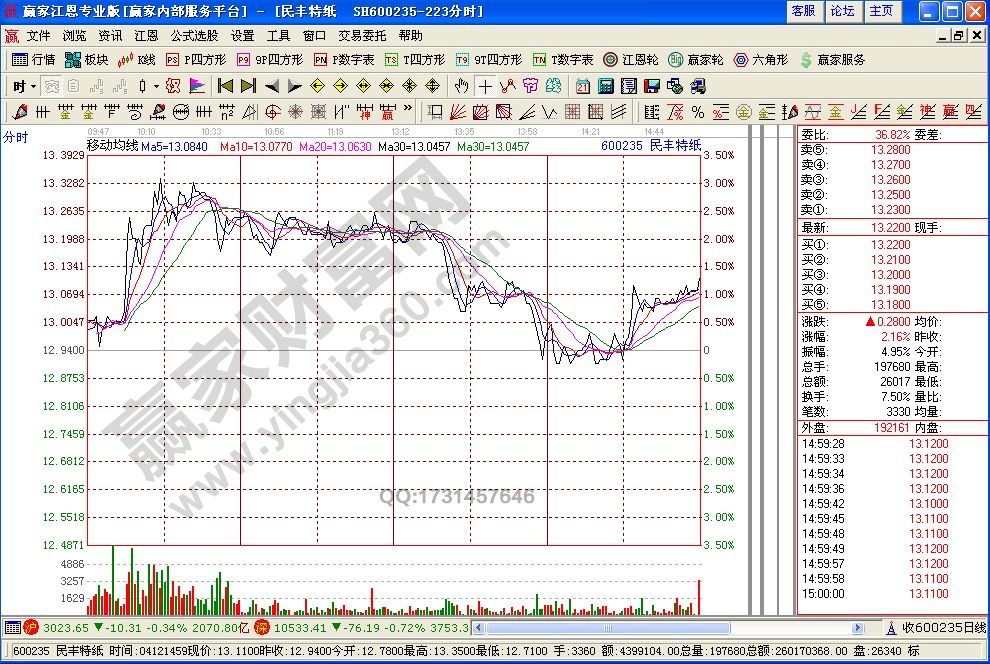This screenshot has height=664, width=990.
Task: Click the 客服 button in title bar
Action: (x=803, y=11)
